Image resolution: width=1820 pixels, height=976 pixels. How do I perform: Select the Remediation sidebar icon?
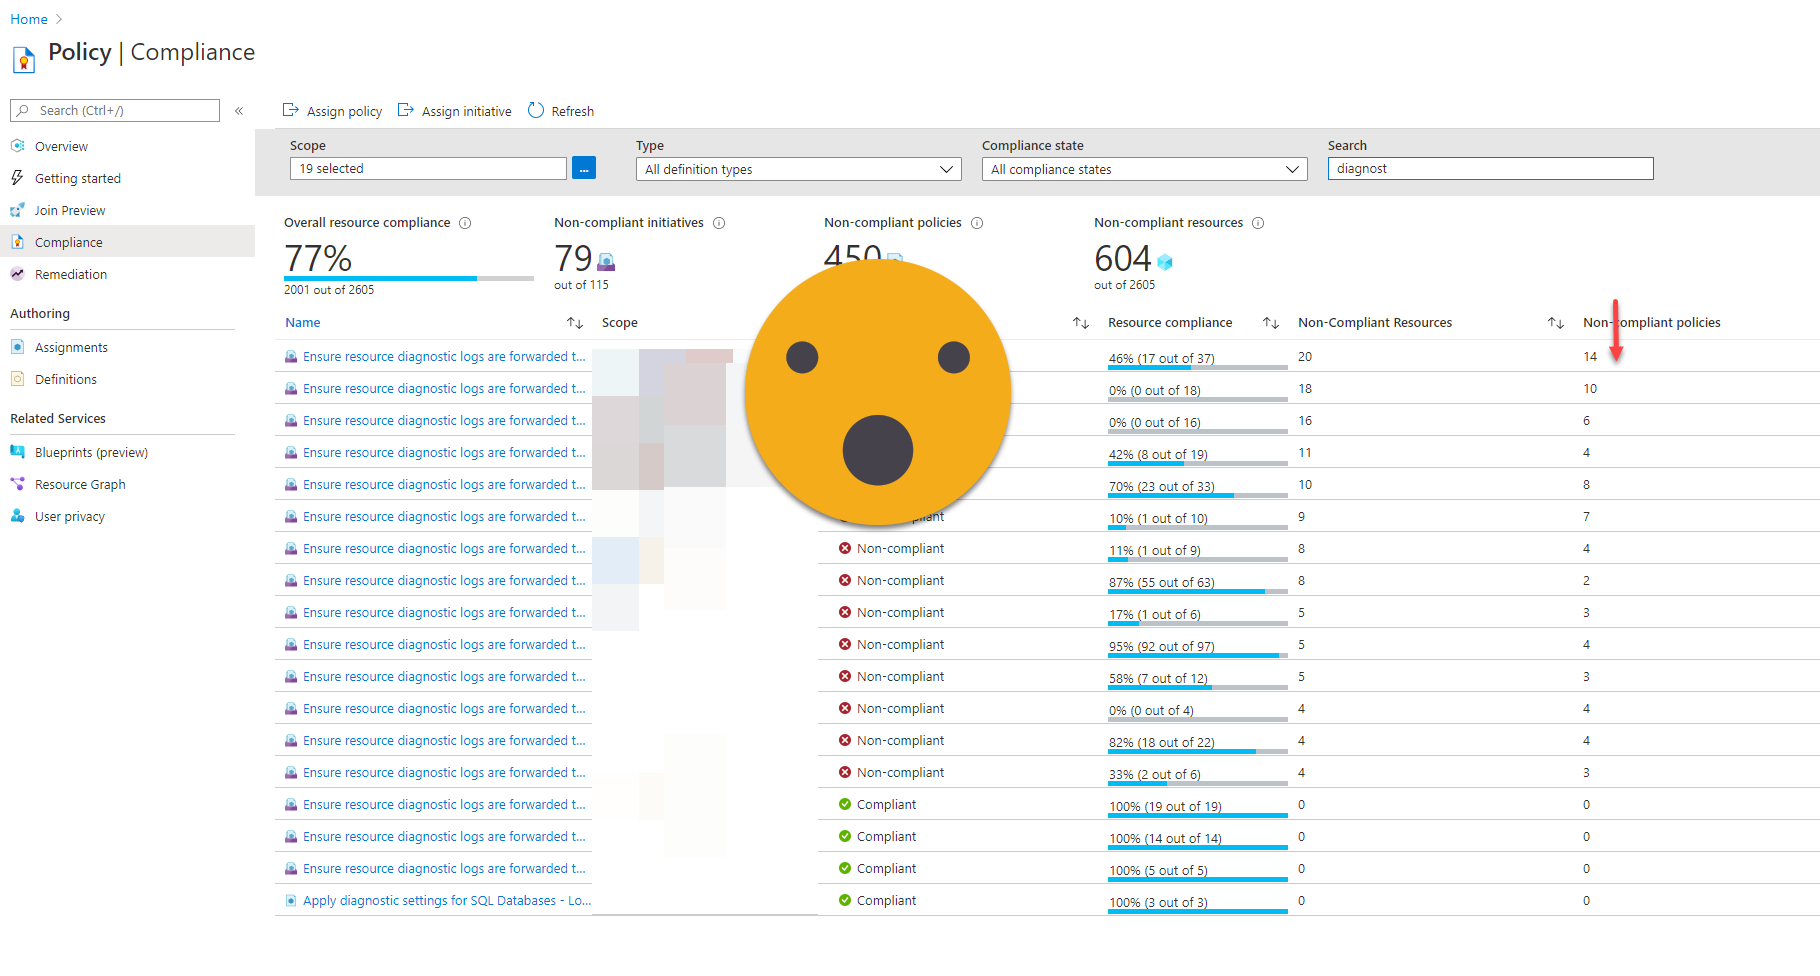point(18,274)
